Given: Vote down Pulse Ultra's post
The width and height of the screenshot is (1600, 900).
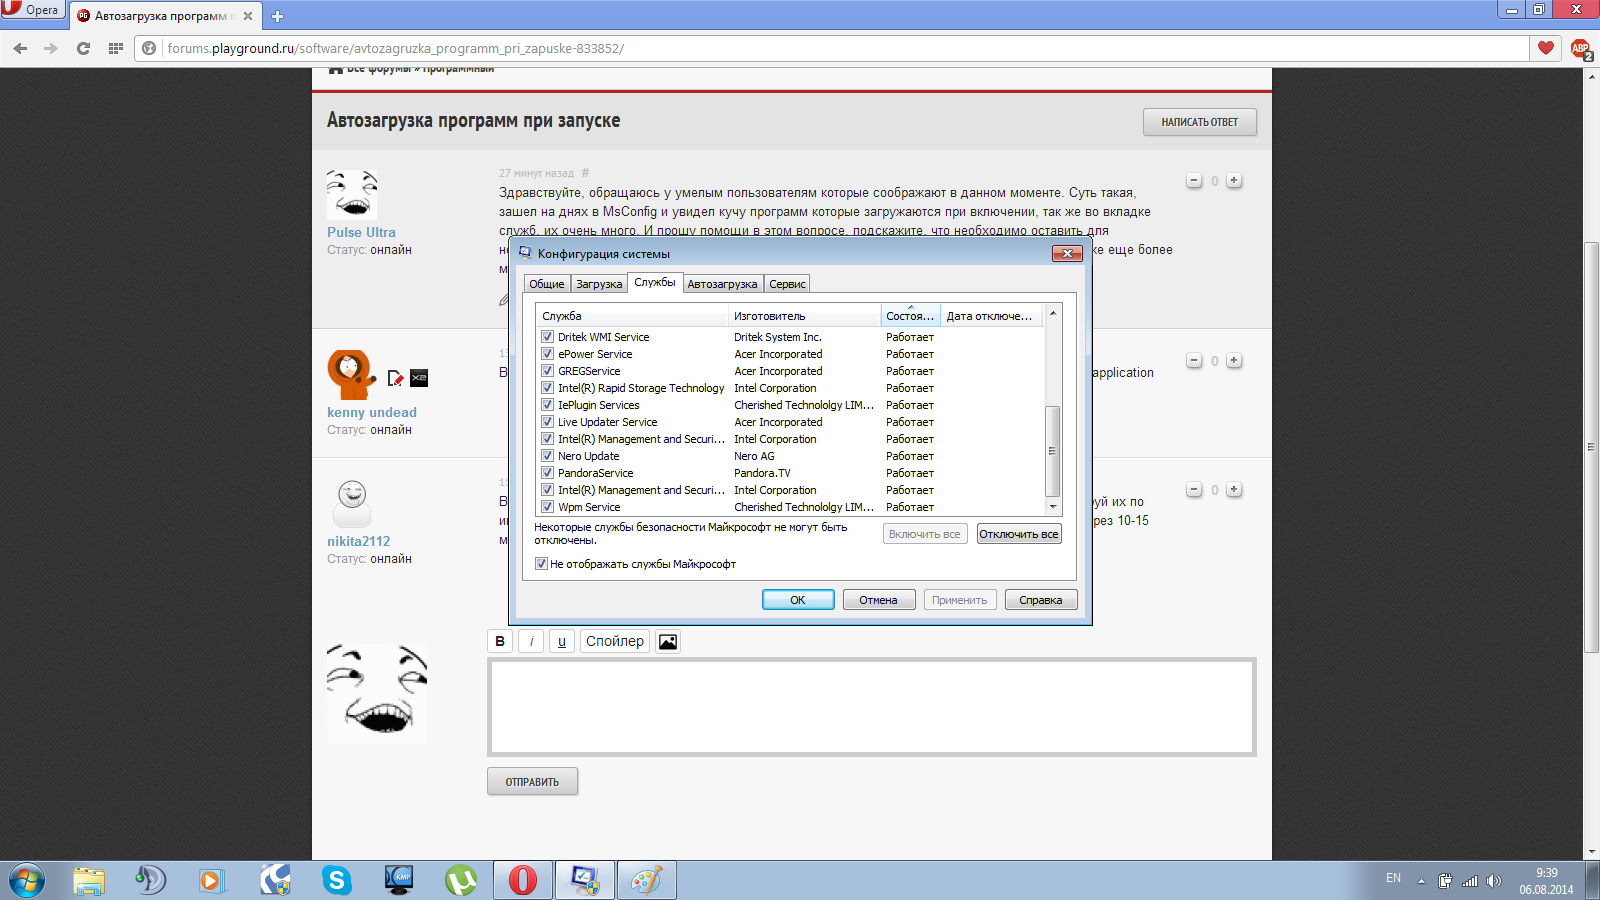Looking at the screenshot, I should pos(1194,181).
